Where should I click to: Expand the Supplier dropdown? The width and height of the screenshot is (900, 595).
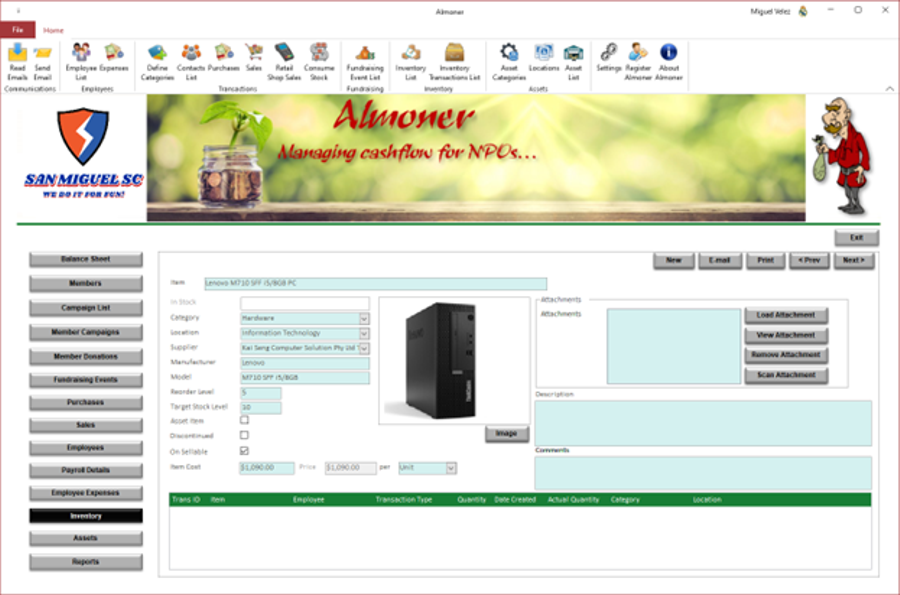(x=364, y=348)
